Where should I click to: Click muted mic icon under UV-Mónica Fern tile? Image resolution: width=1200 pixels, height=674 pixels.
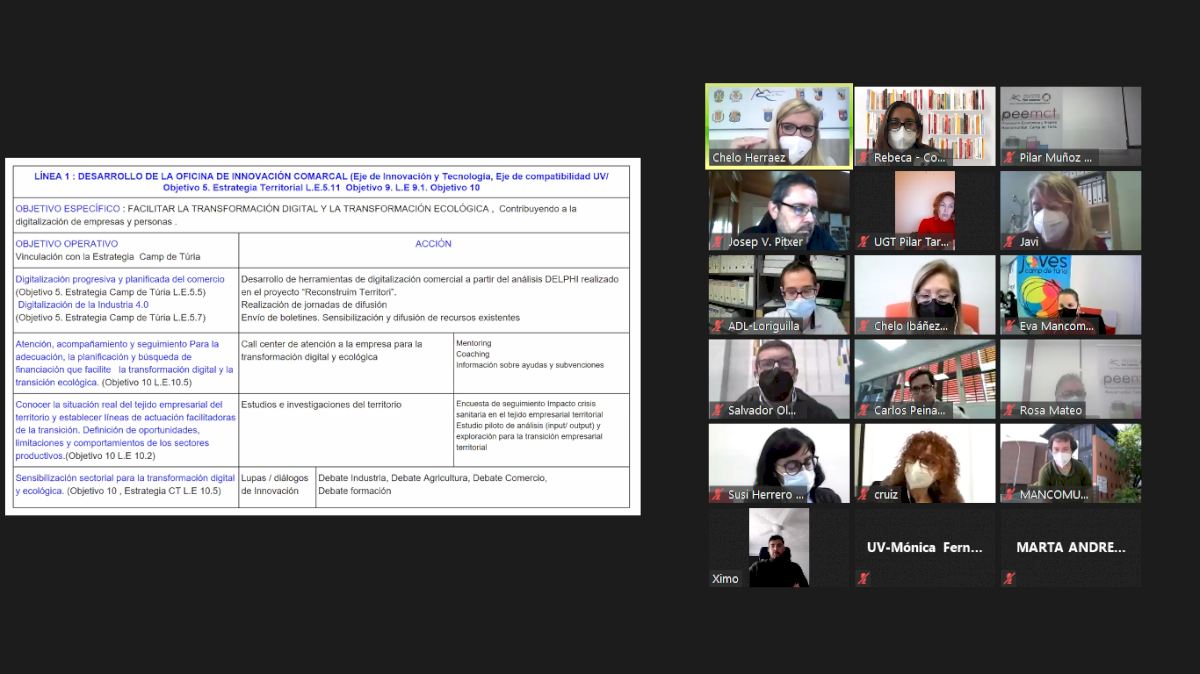pos(864,578)
